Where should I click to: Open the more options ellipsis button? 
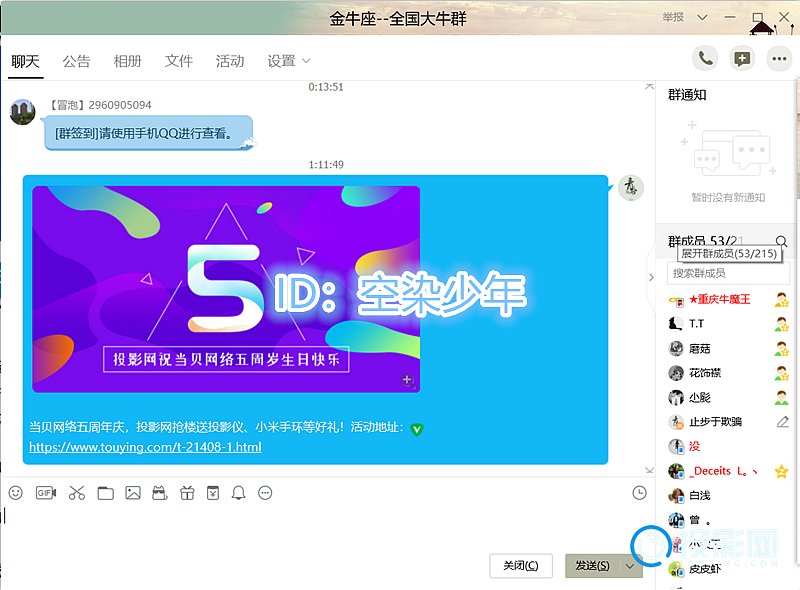[779, 59]
